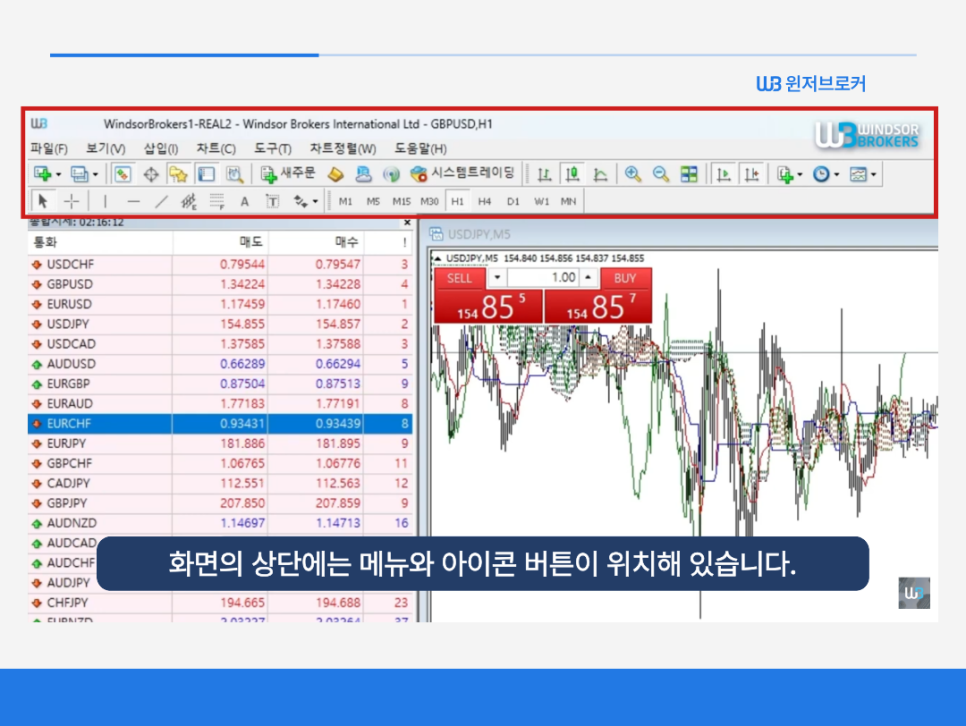
Task: Open the 도구(T) menu
Action: pyautogui.click(x=273, y=148)
